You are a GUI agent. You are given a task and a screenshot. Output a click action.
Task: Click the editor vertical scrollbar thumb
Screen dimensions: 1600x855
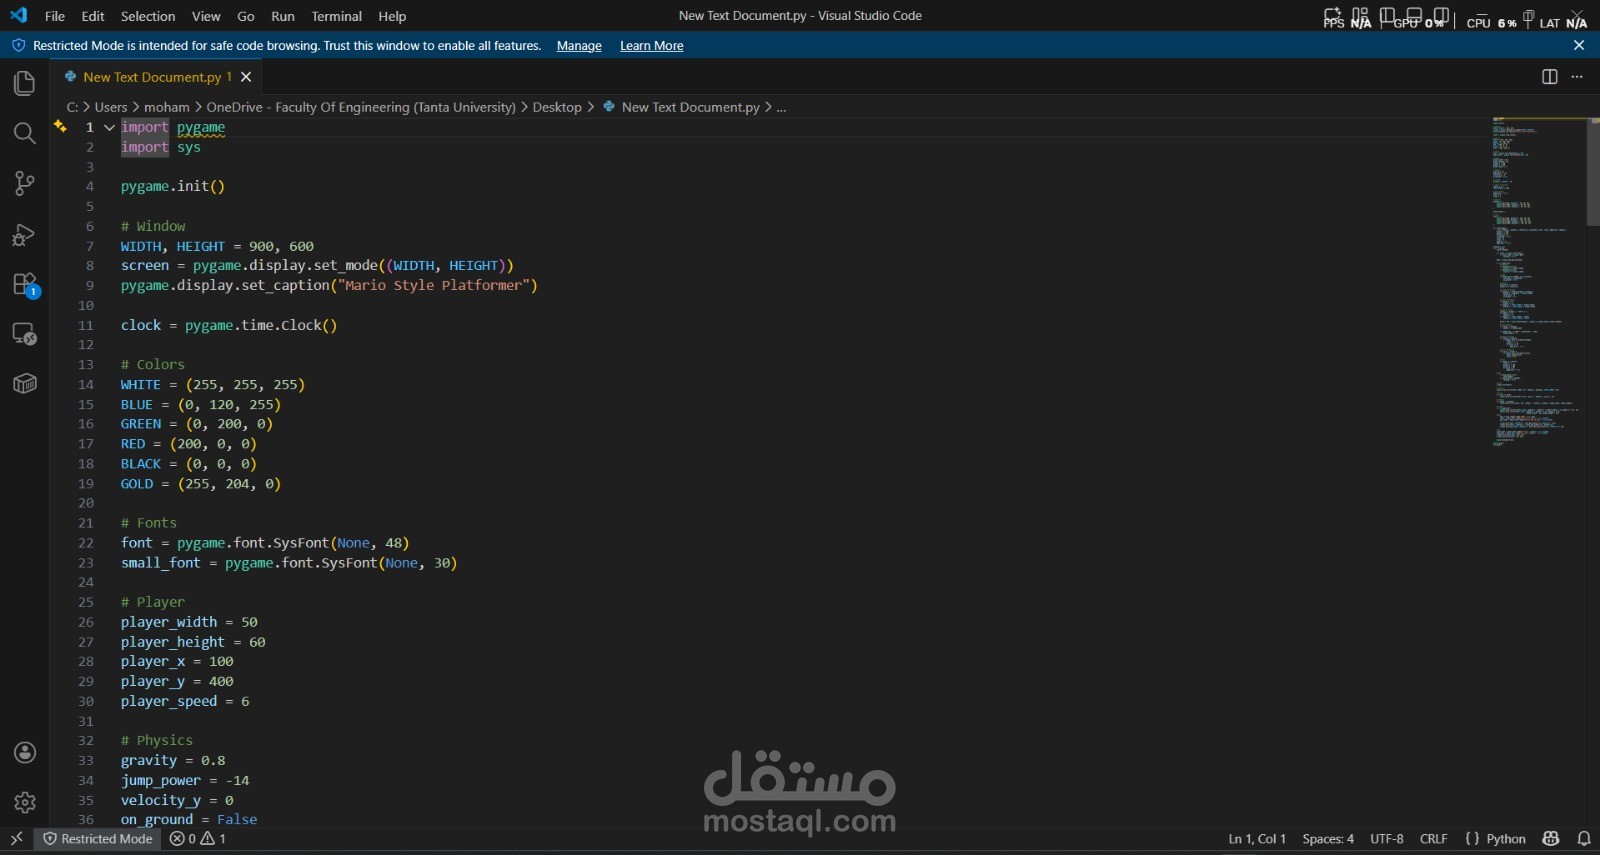(x=1593, y=172)
